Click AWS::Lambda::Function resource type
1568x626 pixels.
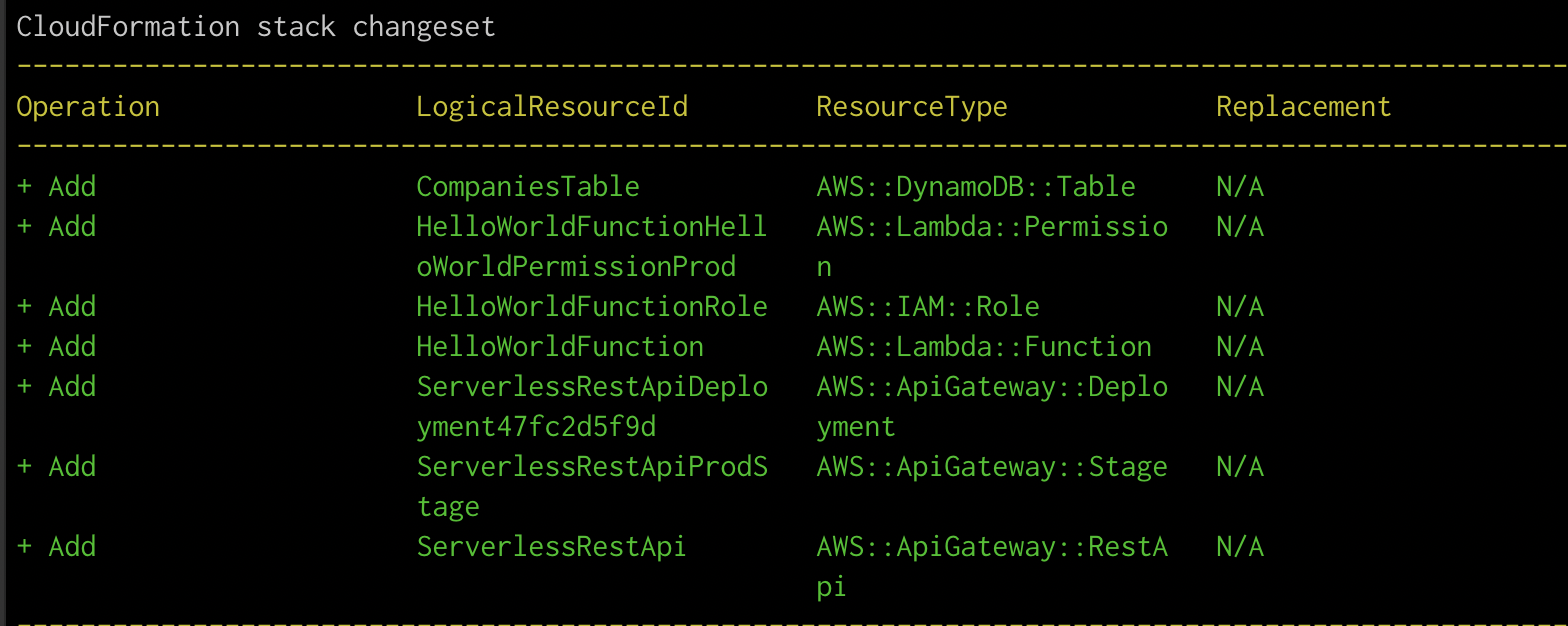tap(984, 347)
